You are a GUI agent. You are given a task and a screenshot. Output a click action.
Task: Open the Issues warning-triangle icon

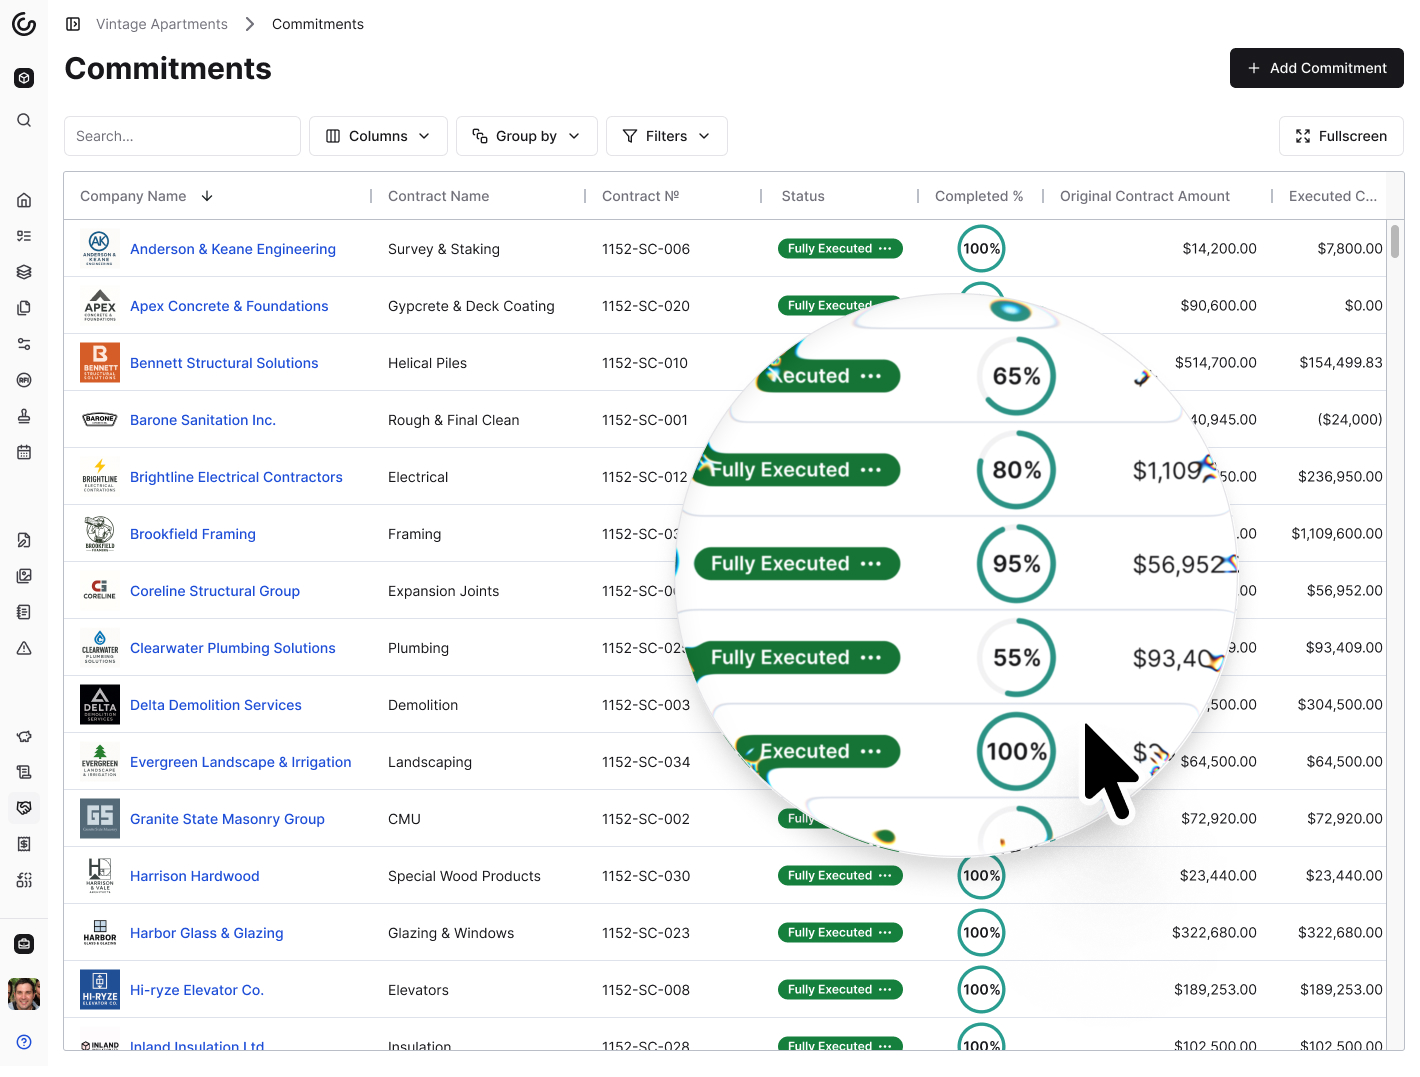click(24, 647)
